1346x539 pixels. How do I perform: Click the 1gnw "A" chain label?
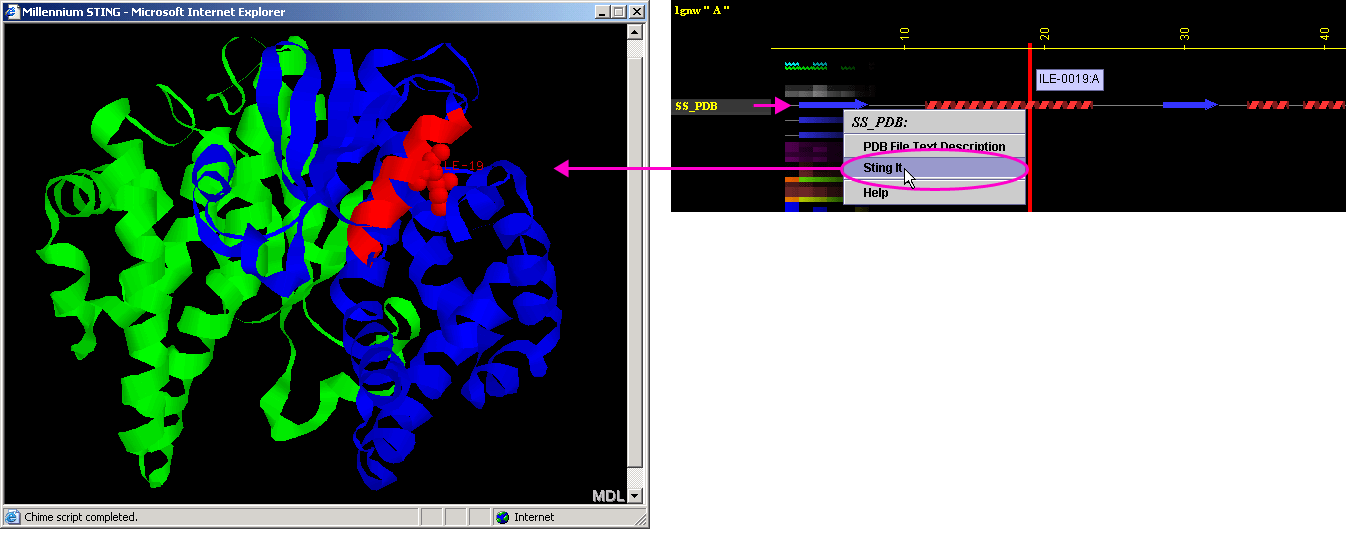coord(702,9)
